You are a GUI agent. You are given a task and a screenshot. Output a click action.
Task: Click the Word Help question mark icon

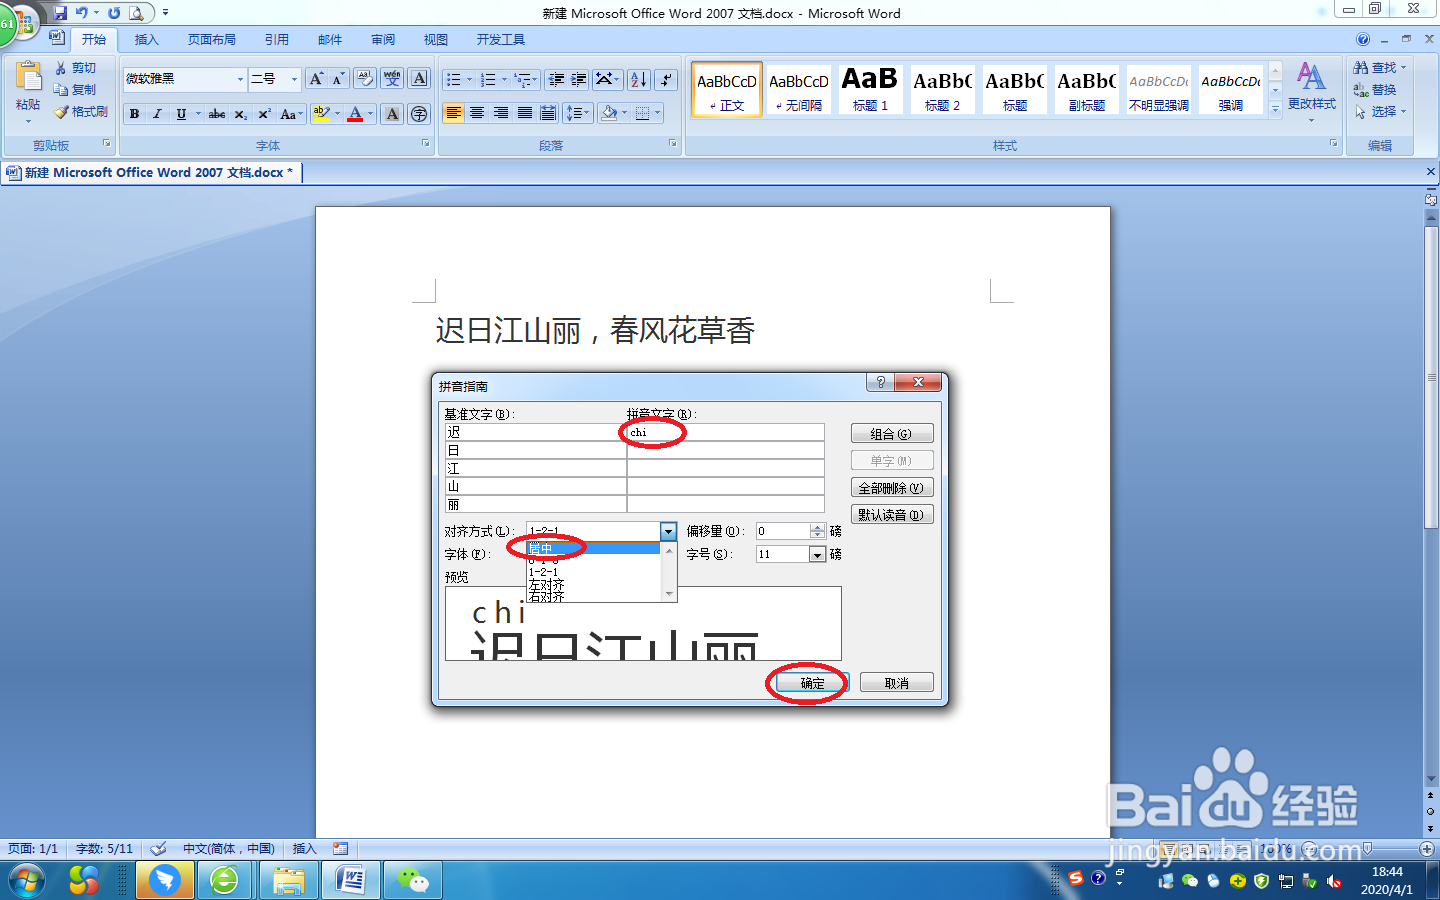[1363, 40]
